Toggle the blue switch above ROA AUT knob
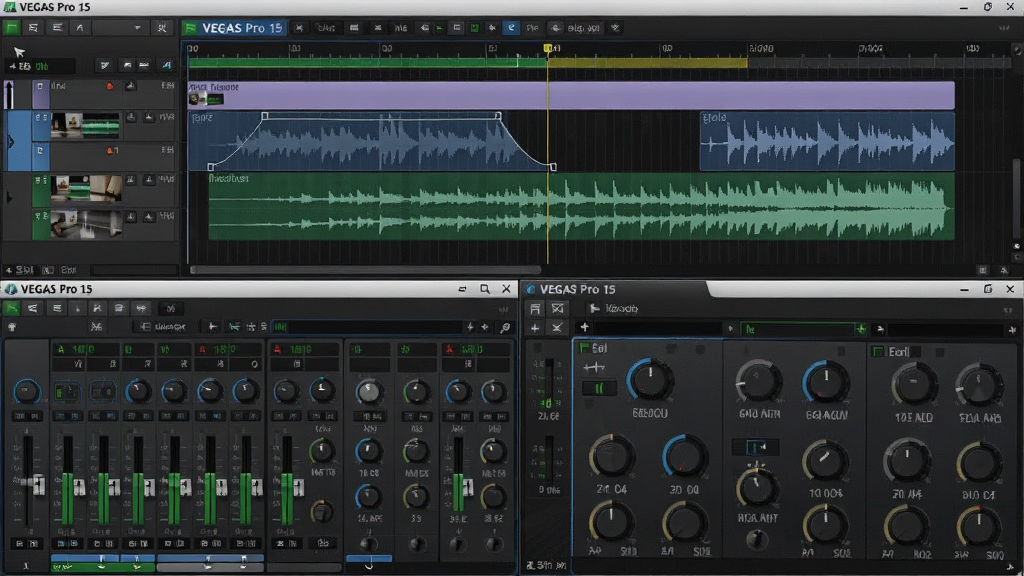Viewport: 1024px width, 576px height. pos(756,447)
